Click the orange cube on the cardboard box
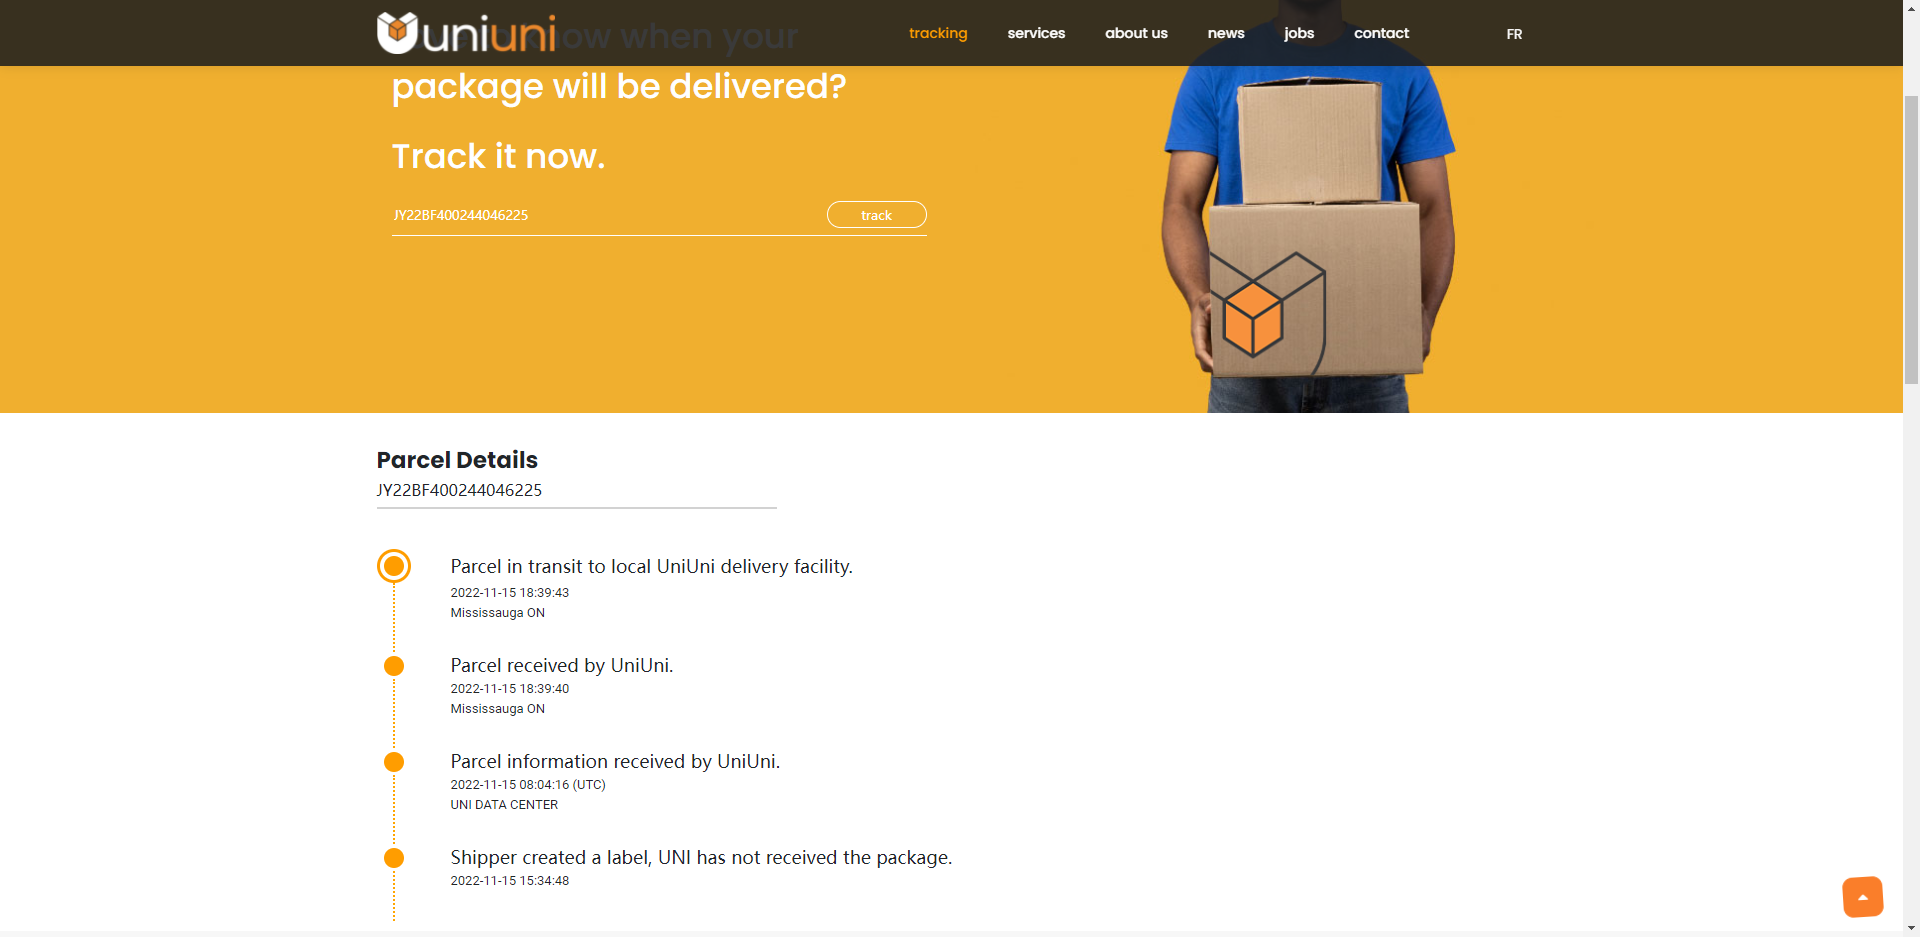The image size is (1920, 937). click(x=1253, y=319)
